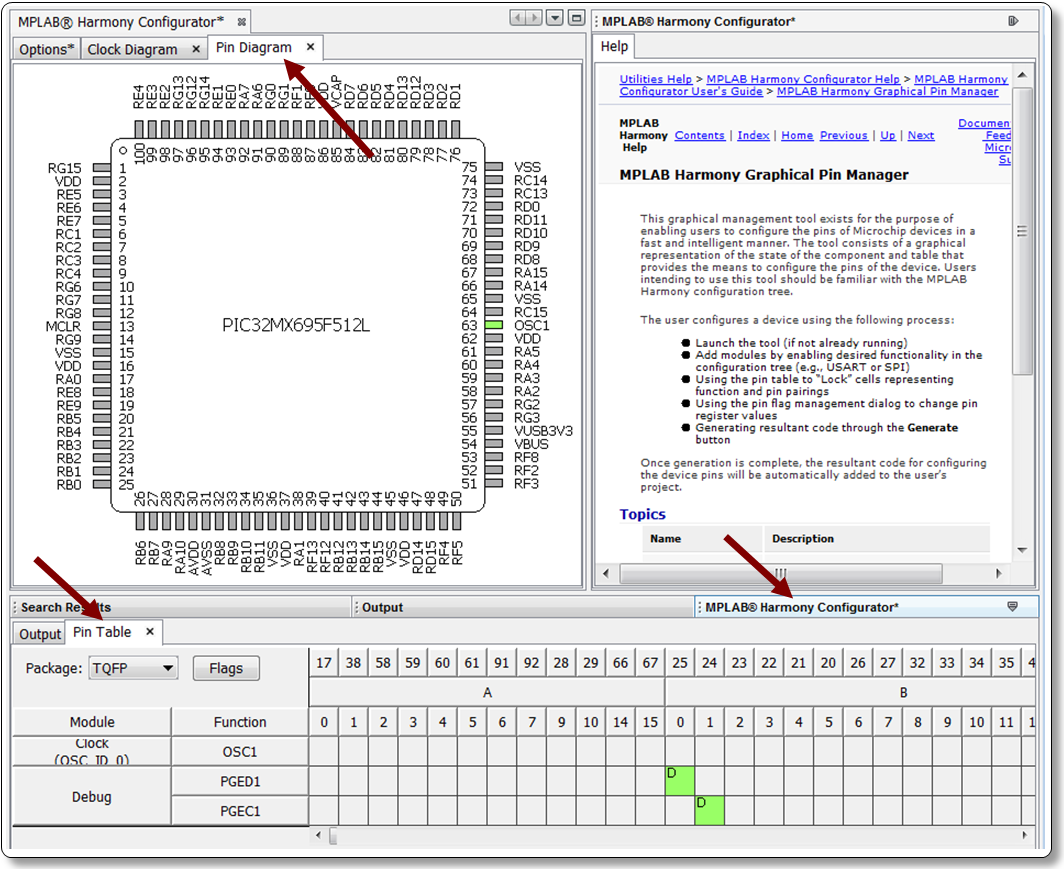Image resolution: width=1064 pixels, height=869 pixels.
Task: Switch to the Clock Diagram tab
Action: tap(132, 49)
